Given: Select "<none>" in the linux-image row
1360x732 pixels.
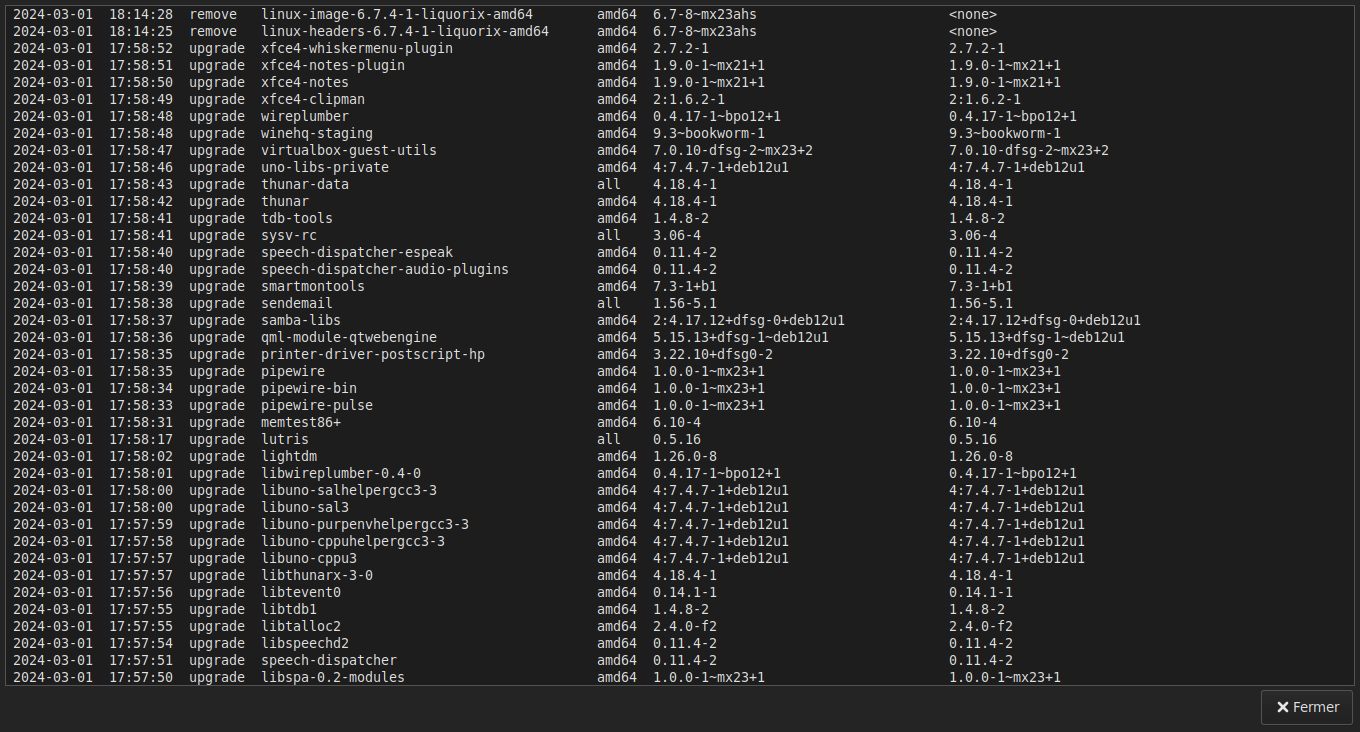Looking at the screenshot, I should [973, 15].
